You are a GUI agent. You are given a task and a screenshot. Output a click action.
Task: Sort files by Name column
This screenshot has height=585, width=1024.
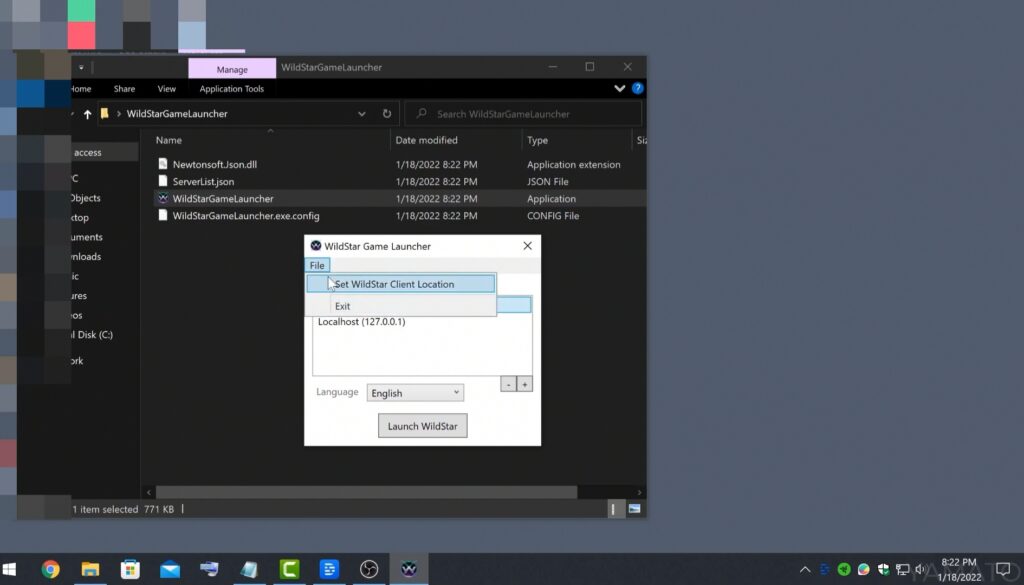168,140
